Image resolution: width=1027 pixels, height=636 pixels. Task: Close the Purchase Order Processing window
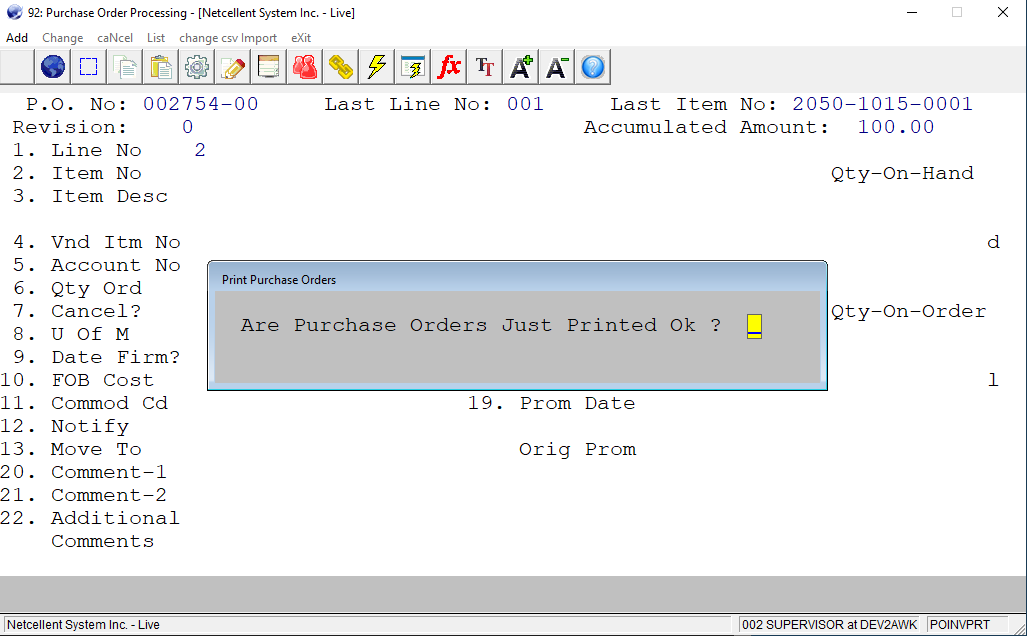click(1003, 12)
